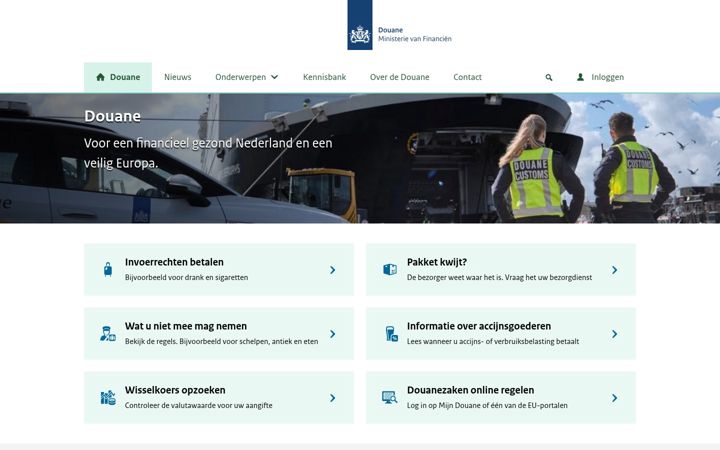Click 'Bekijk de regels' description text
The height and width of the screenshot is (450, 720).
[221, 341]
